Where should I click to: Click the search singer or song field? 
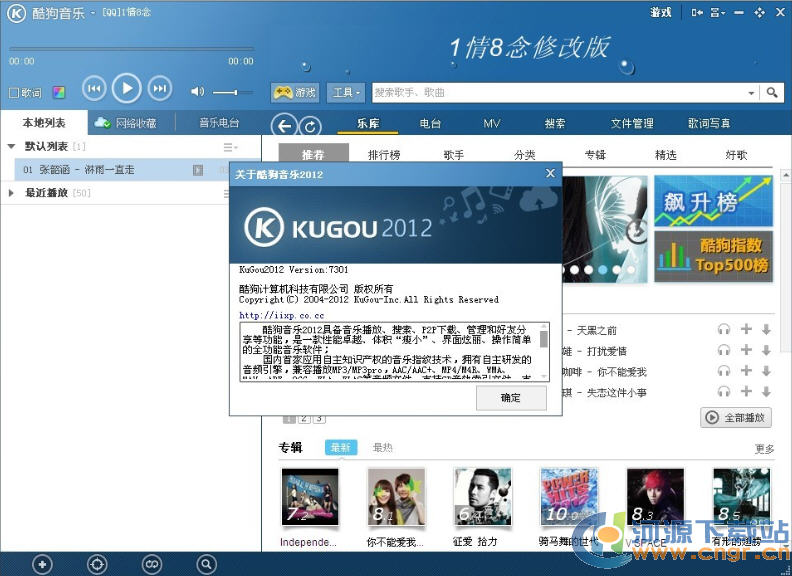click(560, 93)
